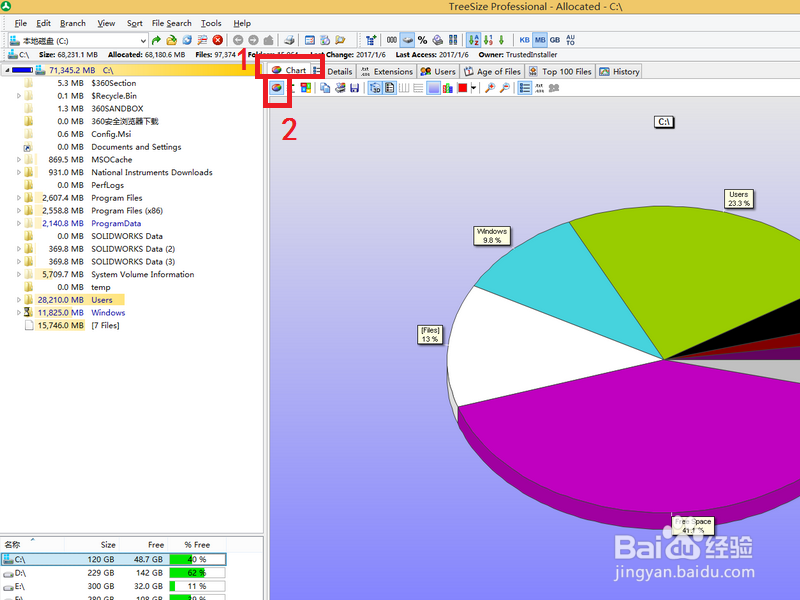
Task: Zoom in on the chart
Action: pos(490,88)
